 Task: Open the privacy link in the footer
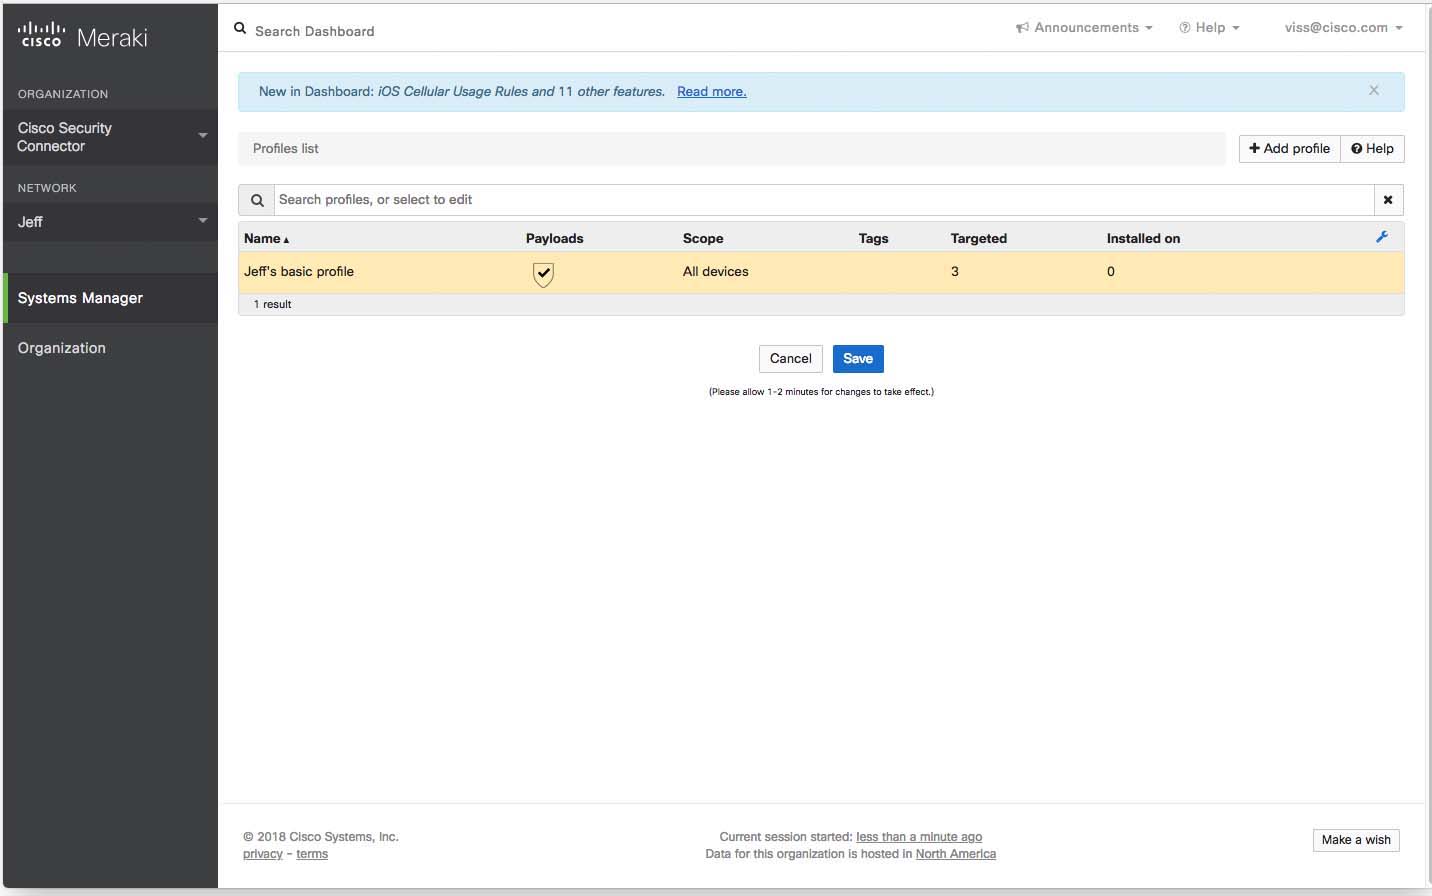[263, 854]
